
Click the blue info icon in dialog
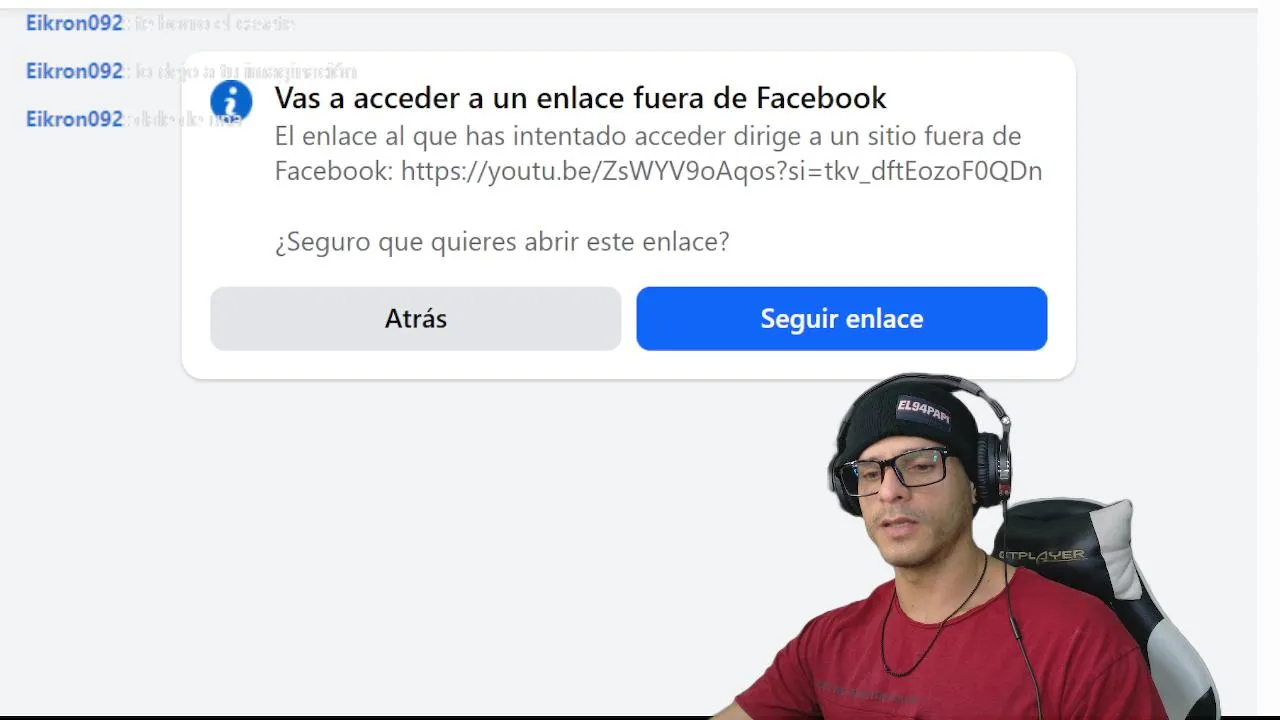231,101
